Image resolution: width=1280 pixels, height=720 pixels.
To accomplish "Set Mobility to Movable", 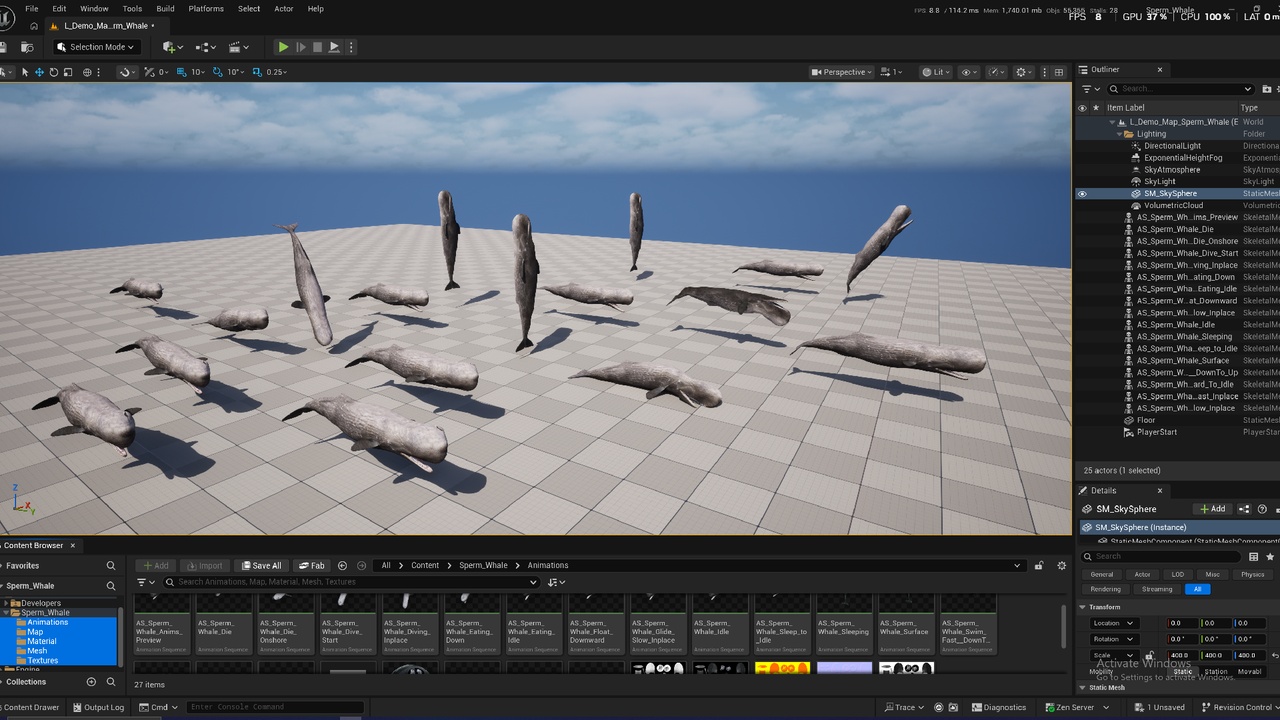I will point(1250,672).
